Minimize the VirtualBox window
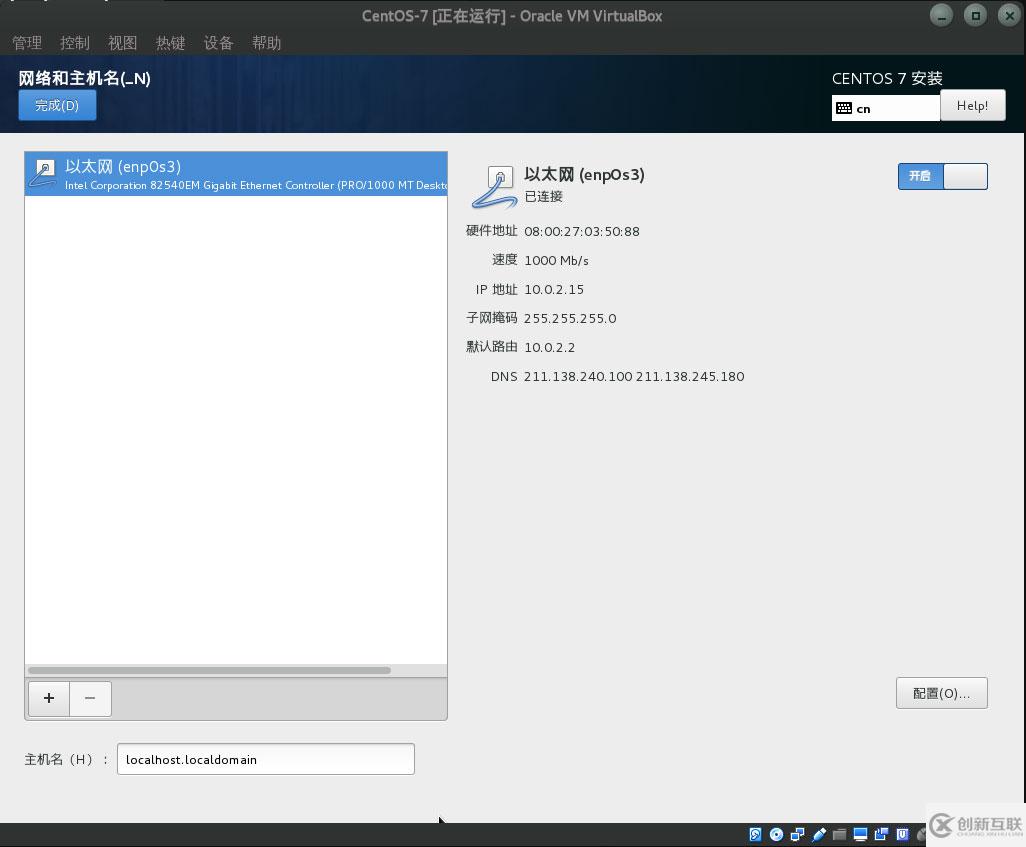1026x847 pixels. tap(942, 16)
